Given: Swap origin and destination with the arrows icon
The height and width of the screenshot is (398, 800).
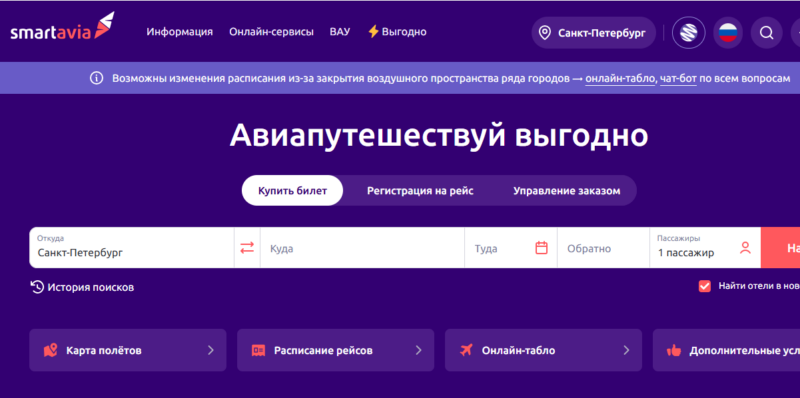Looking at the screenshot, I should tap(247, 247).
